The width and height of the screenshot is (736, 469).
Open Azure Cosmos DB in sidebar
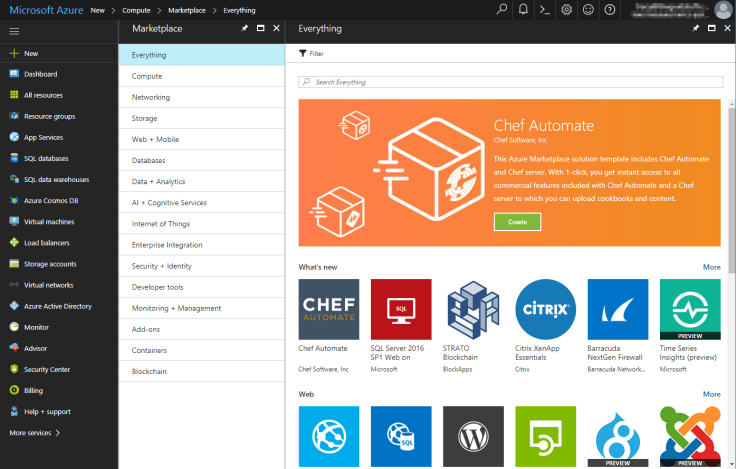point(48,200)
